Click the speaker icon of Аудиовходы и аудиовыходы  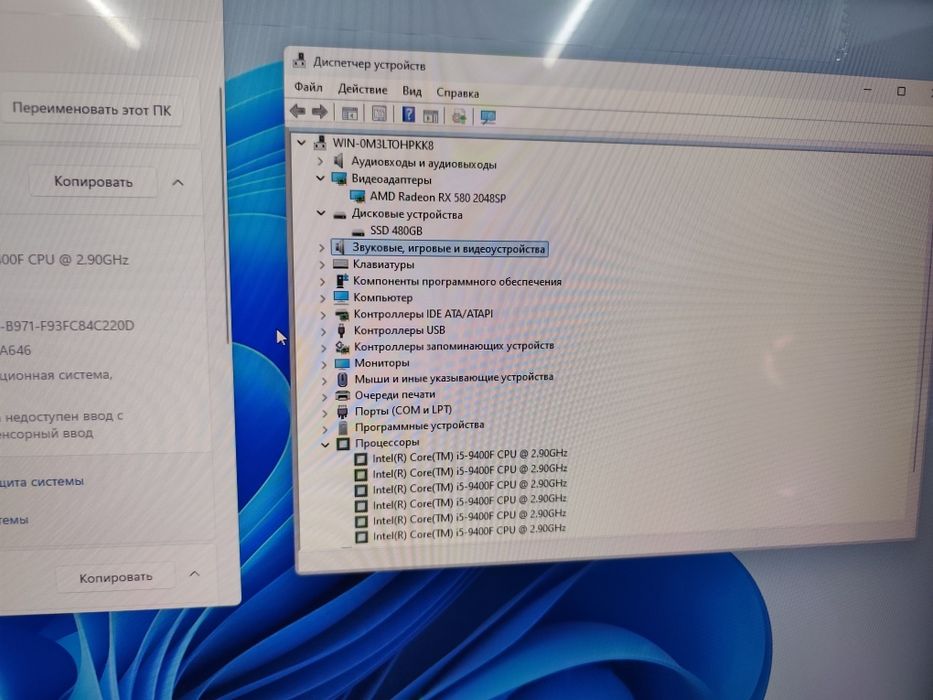pos(339,161)
